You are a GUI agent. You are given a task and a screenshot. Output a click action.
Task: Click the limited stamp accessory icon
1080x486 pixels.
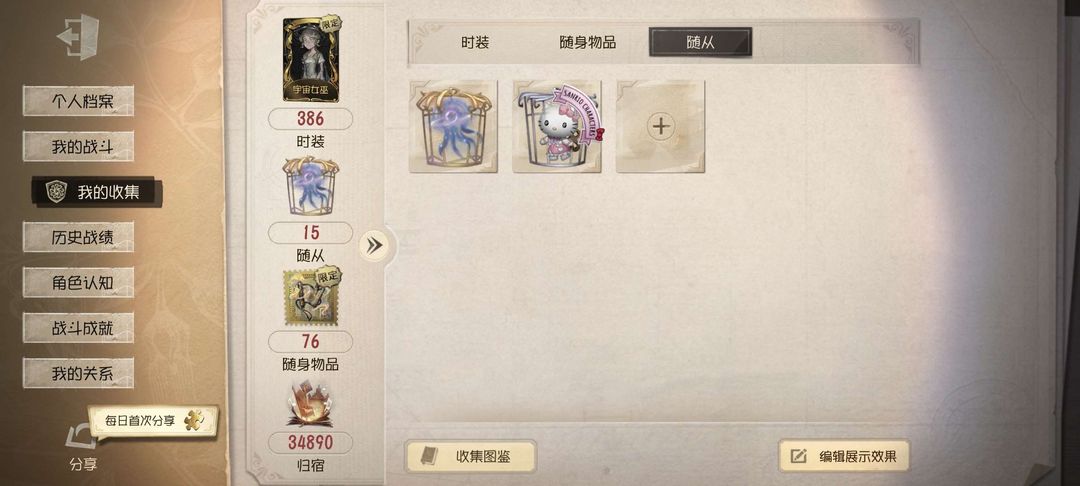311,297
